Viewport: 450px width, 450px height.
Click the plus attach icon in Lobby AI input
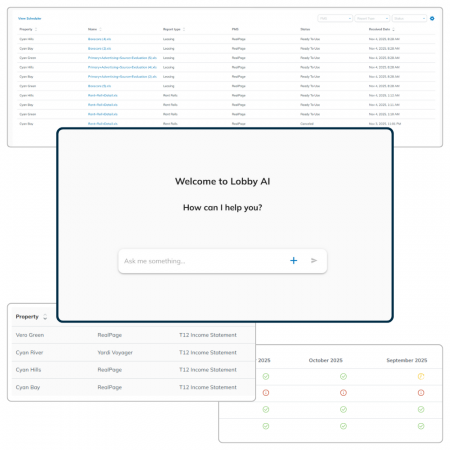coord(293,261)
